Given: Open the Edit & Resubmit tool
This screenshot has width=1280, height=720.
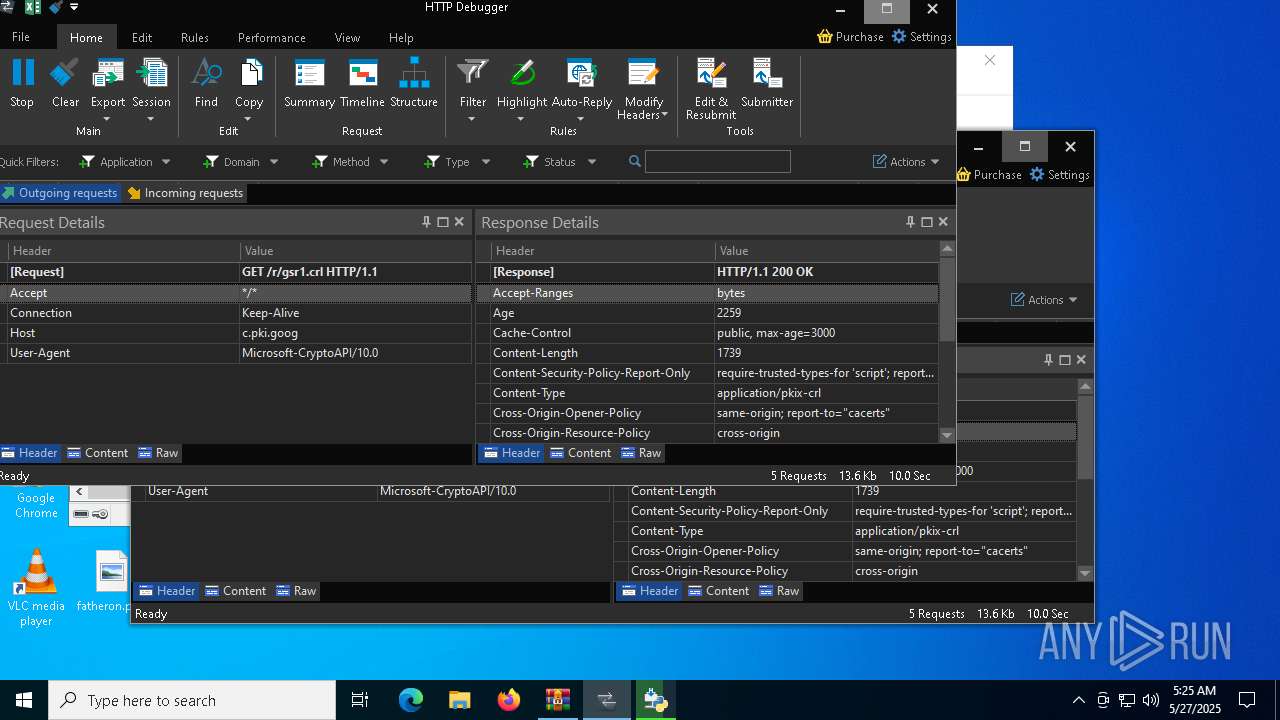Looking at the screenshot, I should pos(711,88).
